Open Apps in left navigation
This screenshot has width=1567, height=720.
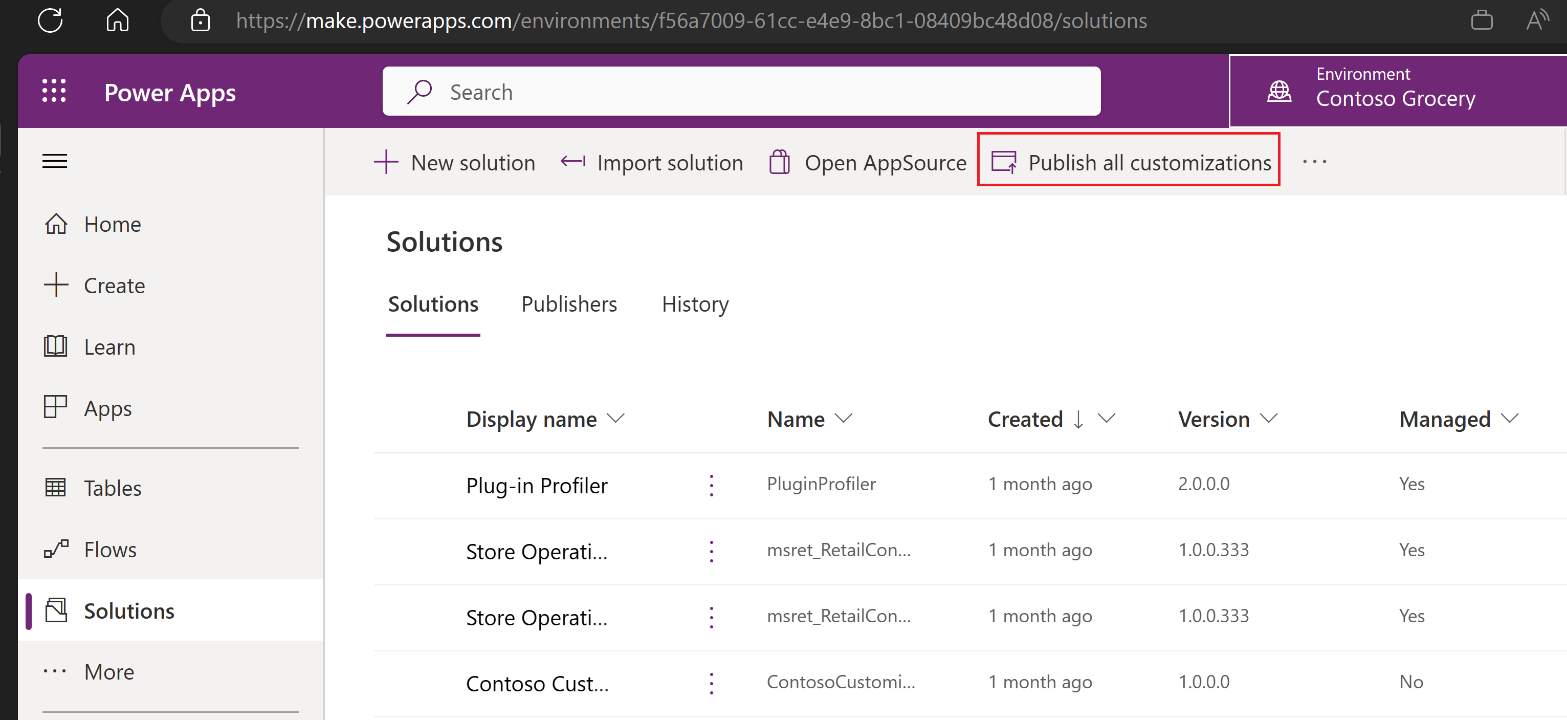point(170,408)
